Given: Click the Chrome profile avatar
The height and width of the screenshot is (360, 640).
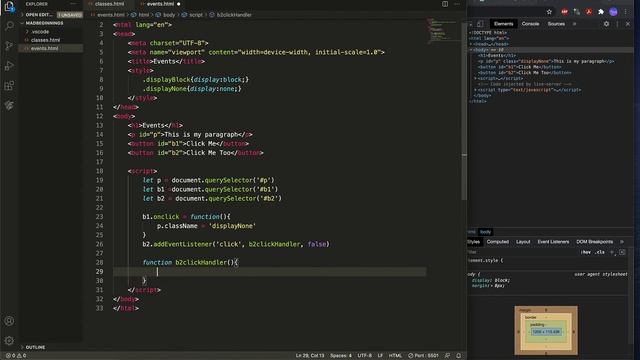Looking at the screenshot, I should [613, 12].
